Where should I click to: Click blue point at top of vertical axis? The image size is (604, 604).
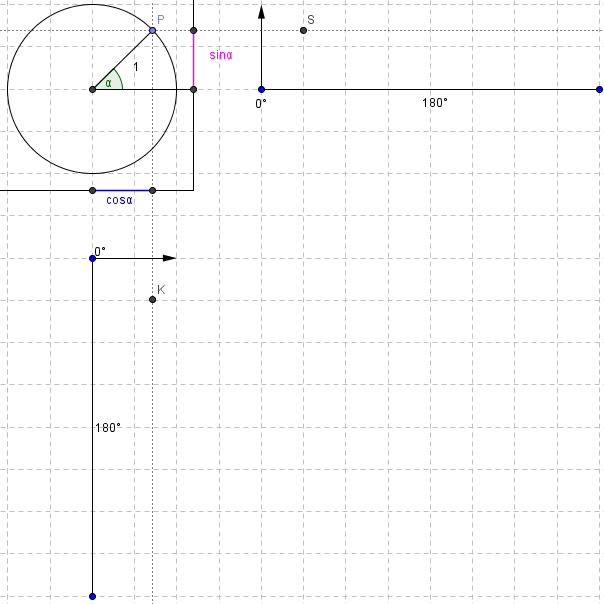coord(92,258)
